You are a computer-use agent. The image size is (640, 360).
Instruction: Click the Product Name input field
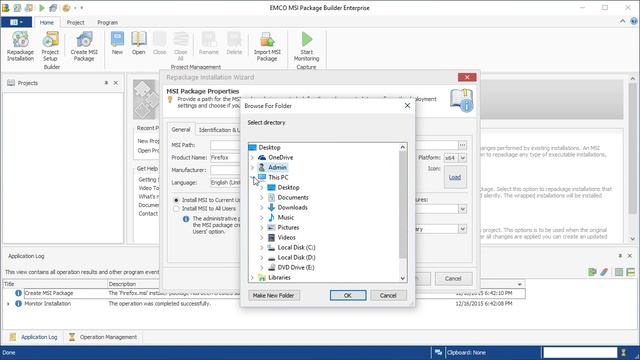click(225, 158)
